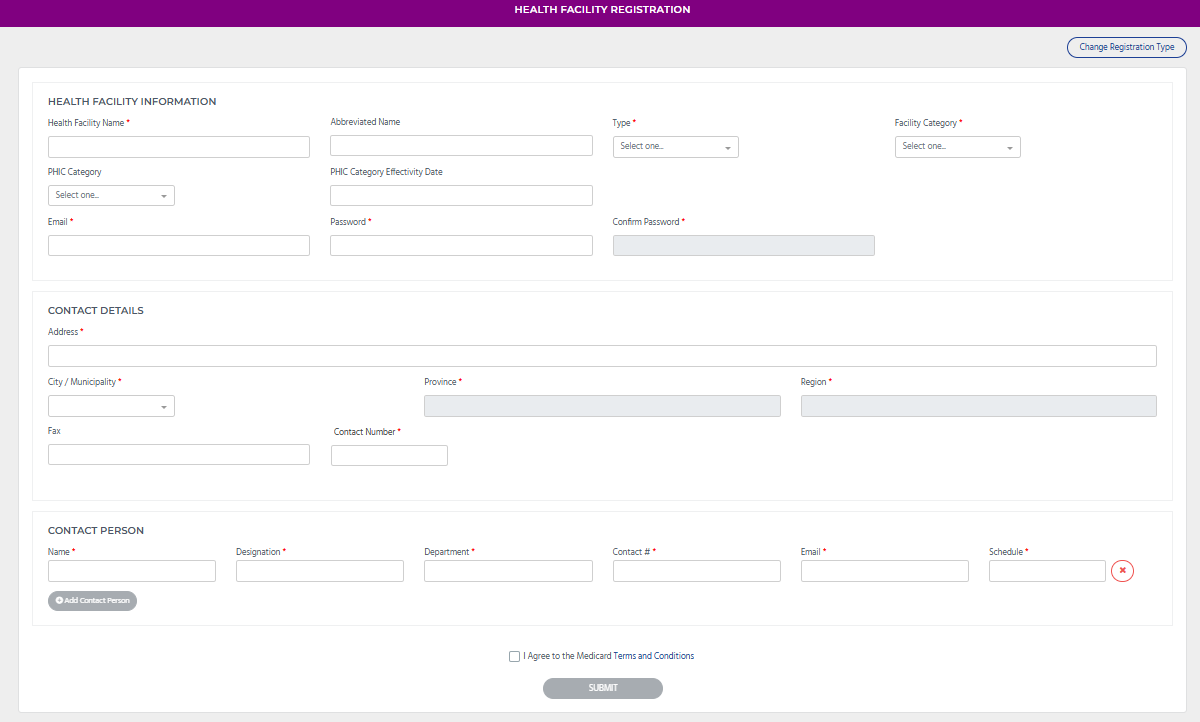Click the contact person Name field

point(132,571)
